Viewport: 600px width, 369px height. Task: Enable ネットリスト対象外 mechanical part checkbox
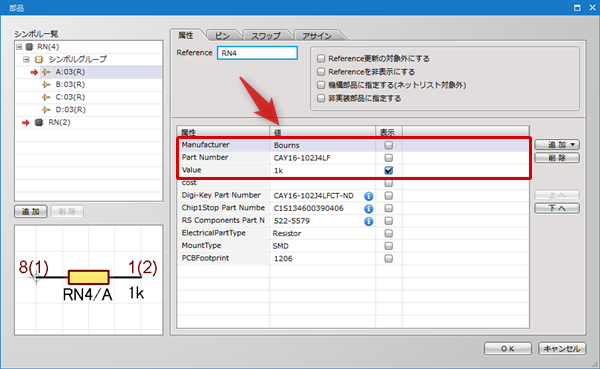[x=321, y=85]
